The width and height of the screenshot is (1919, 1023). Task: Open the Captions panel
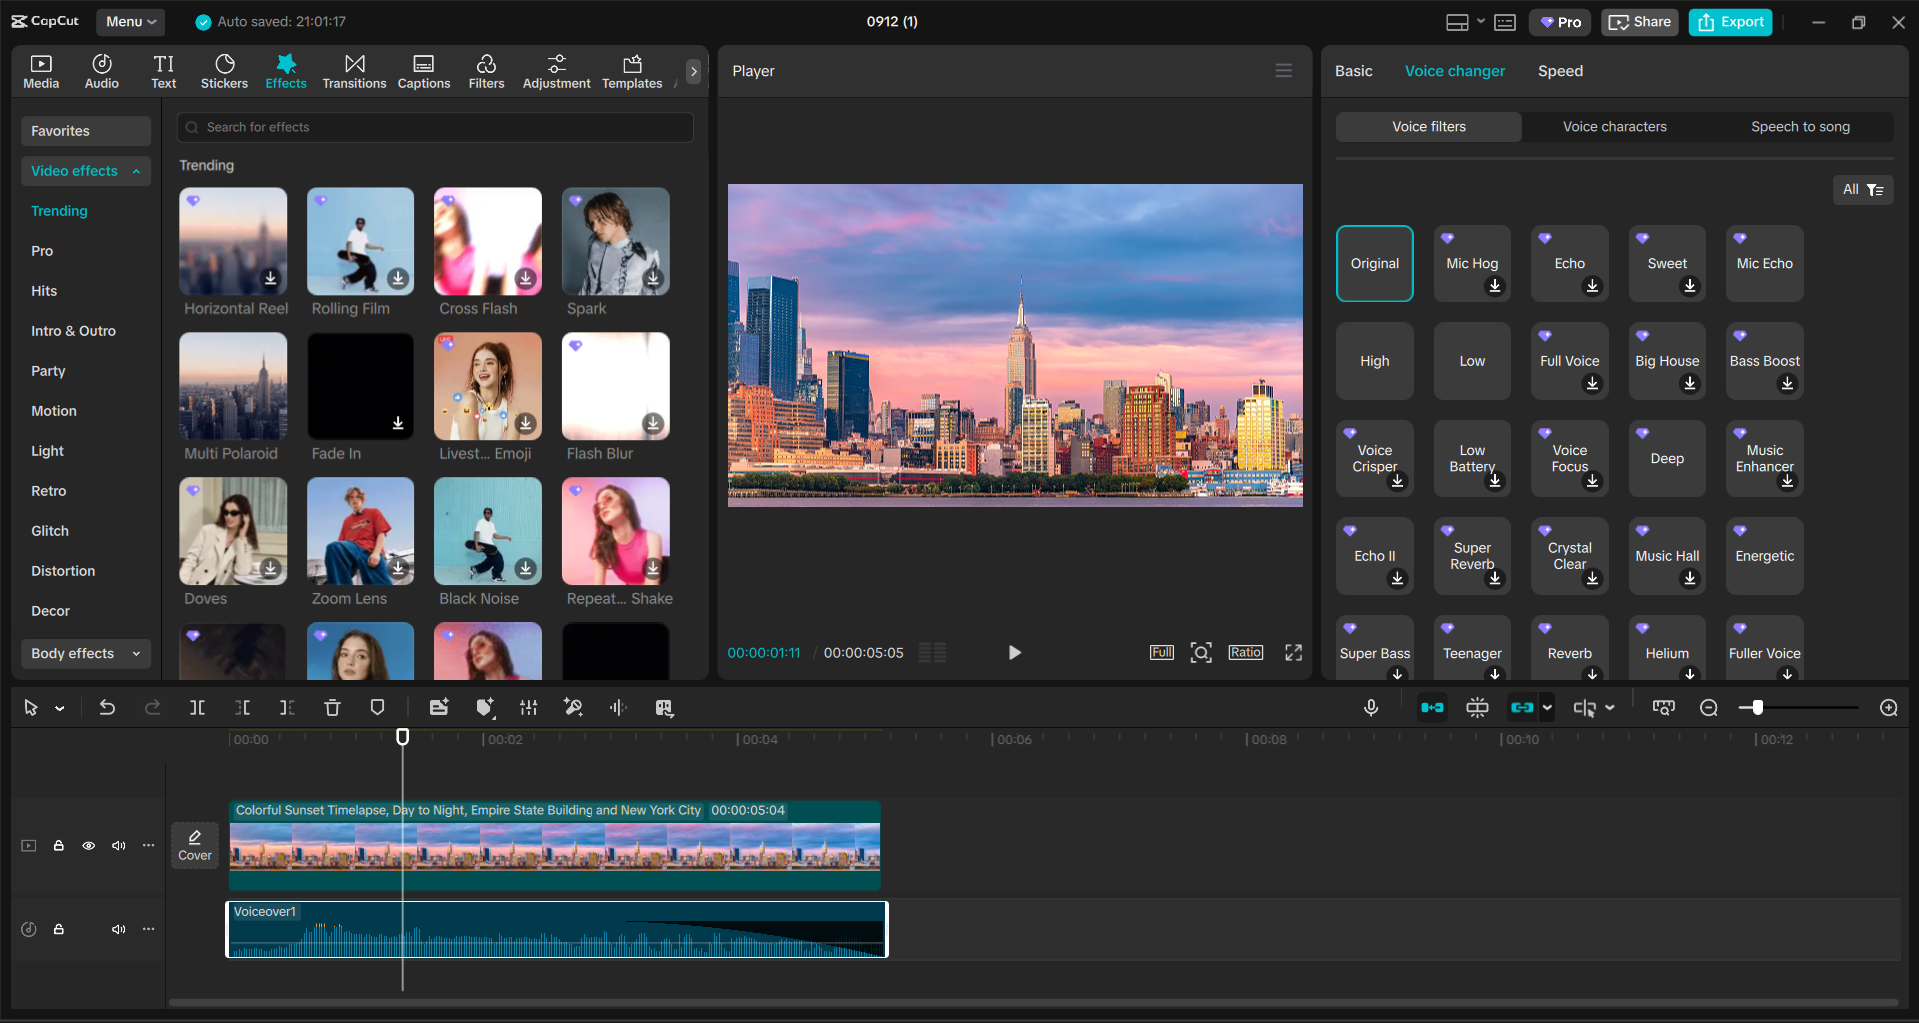pyautogui.click(x=423, y=70)
